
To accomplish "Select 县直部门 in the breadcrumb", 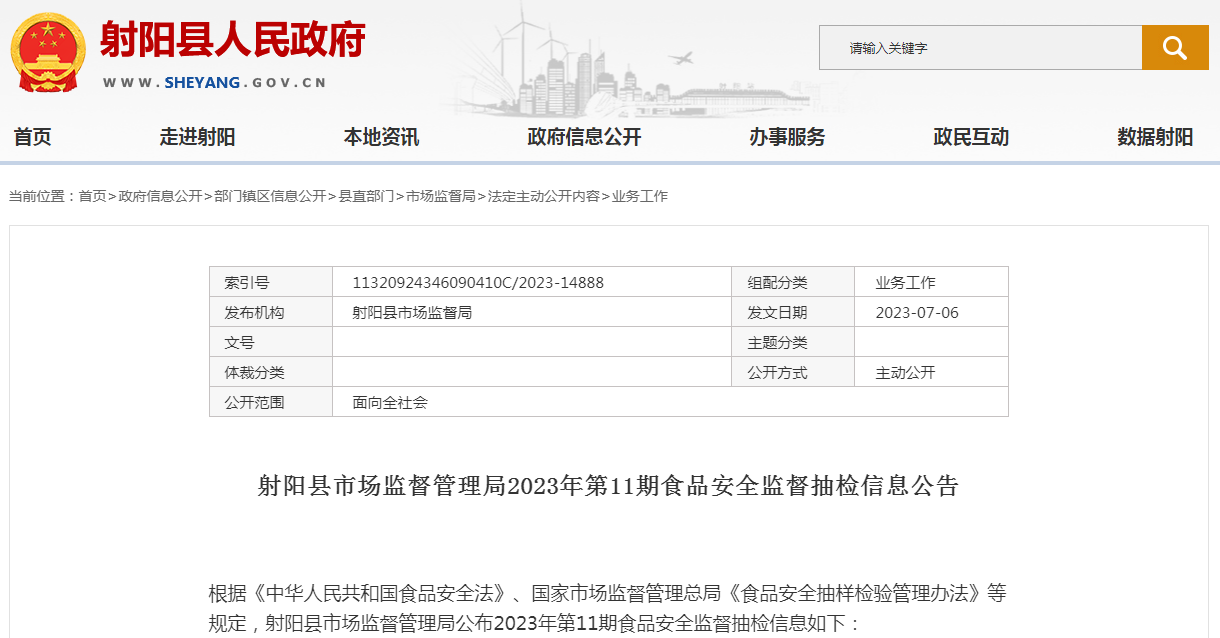I will pyautogui.click(x=366, y=196).
